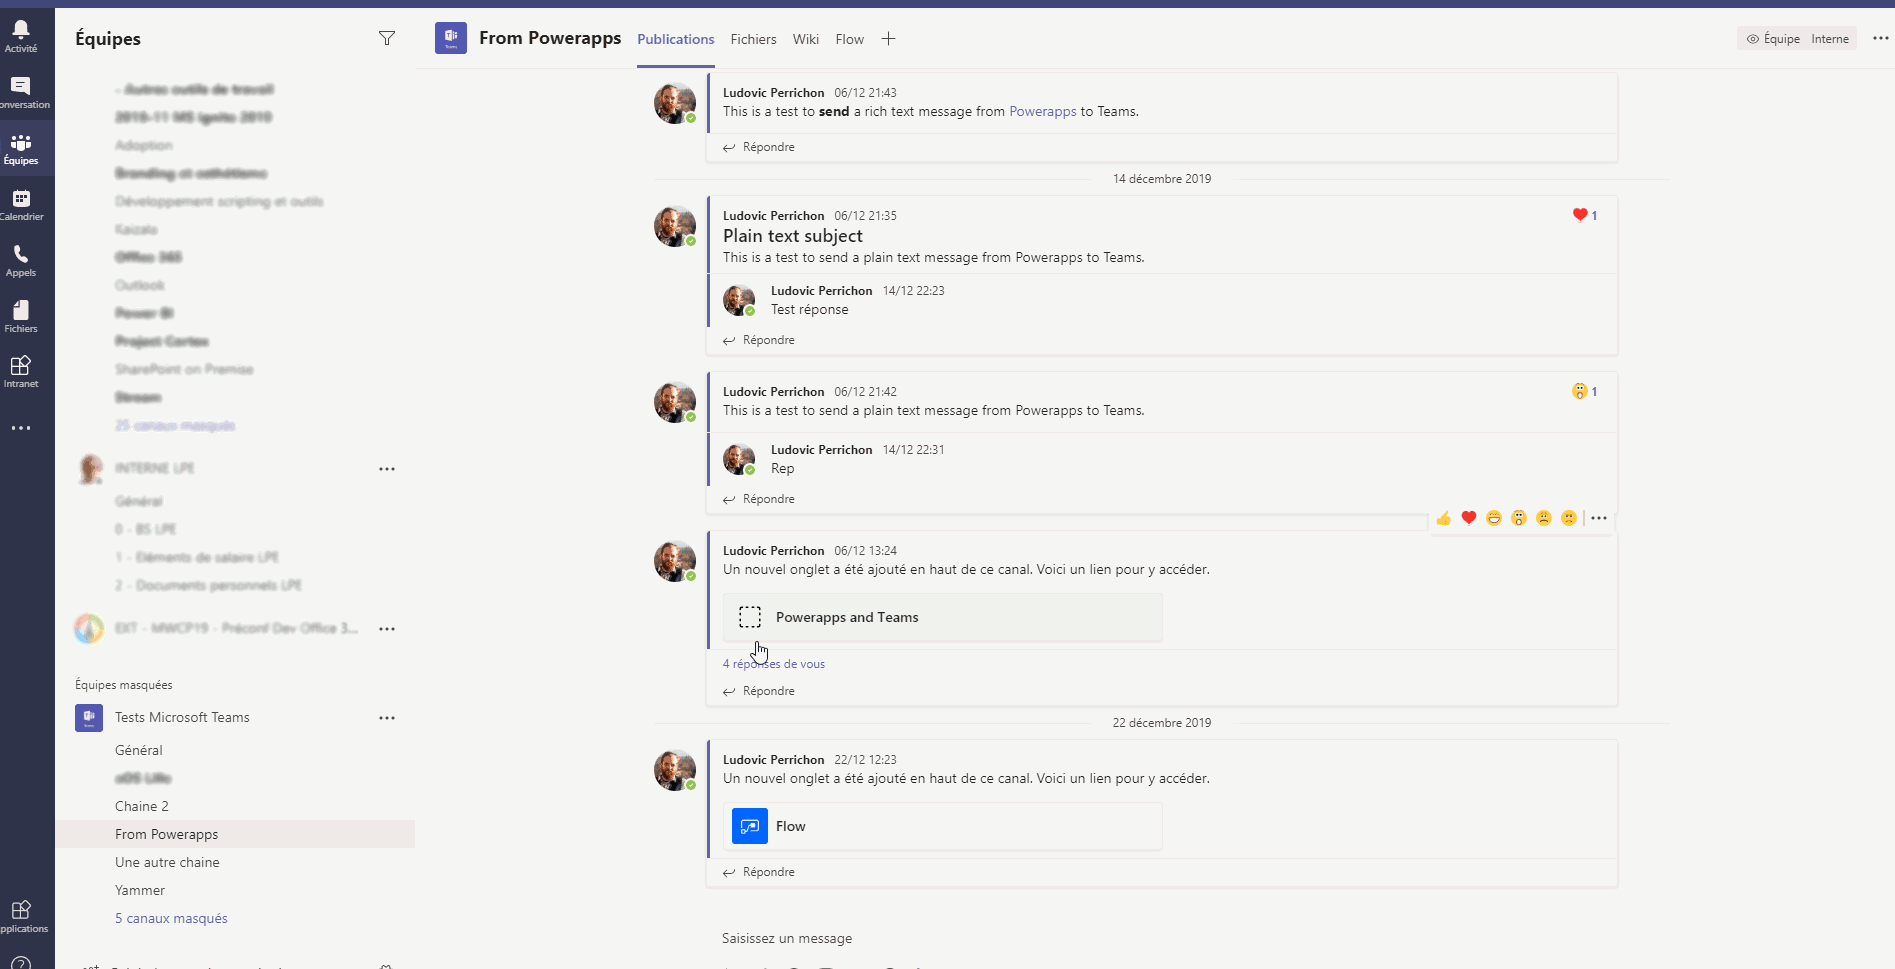
Task: Open more options for INTERNE LPE team
Action: (387, 469)
